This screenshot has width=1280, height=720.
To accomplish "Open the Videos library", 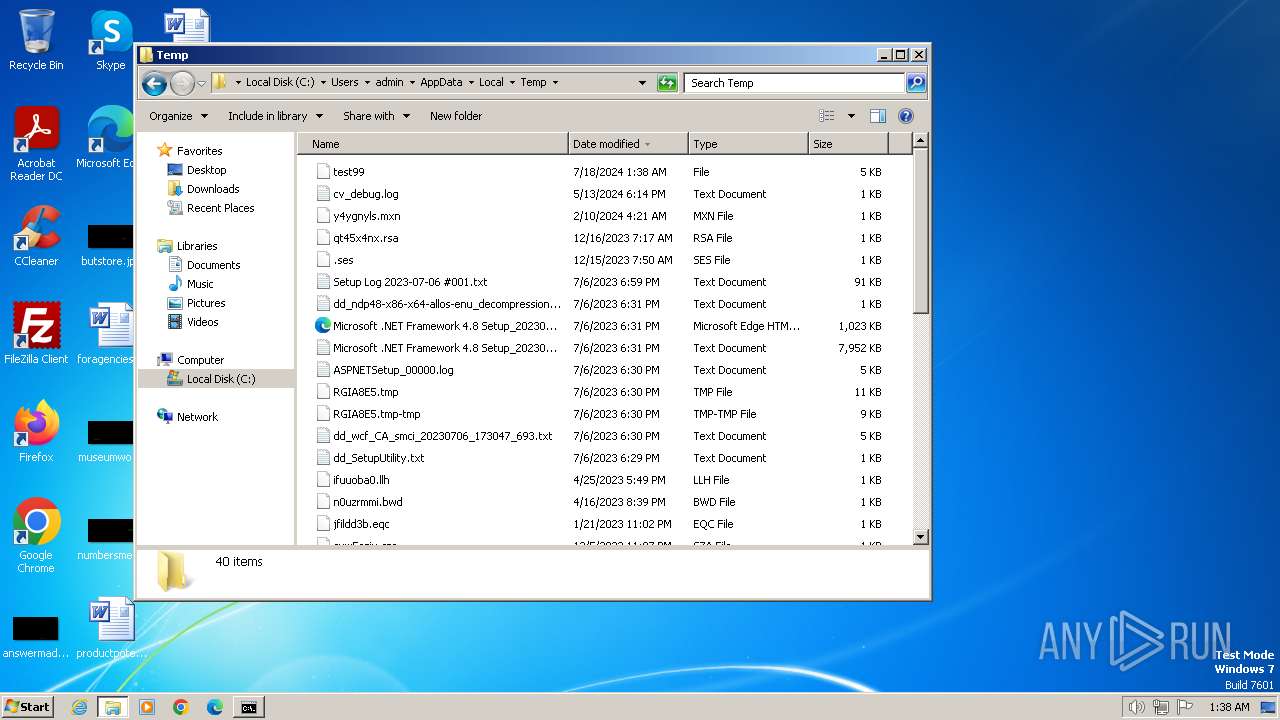I will click(202, 322).
